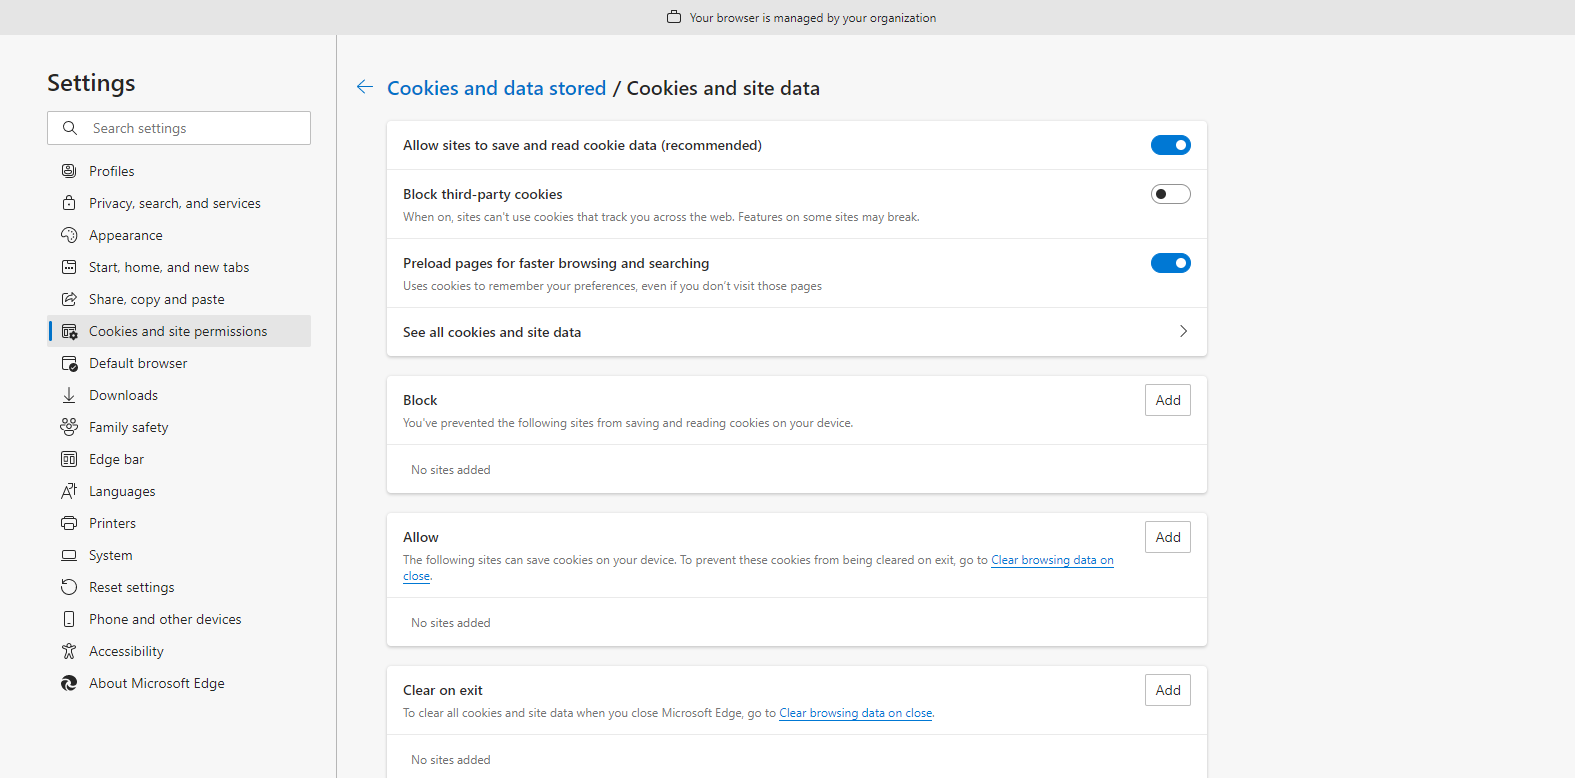
Task: Open Clear browsing data on close link under Clear on exit
Action: click(856, 713)
